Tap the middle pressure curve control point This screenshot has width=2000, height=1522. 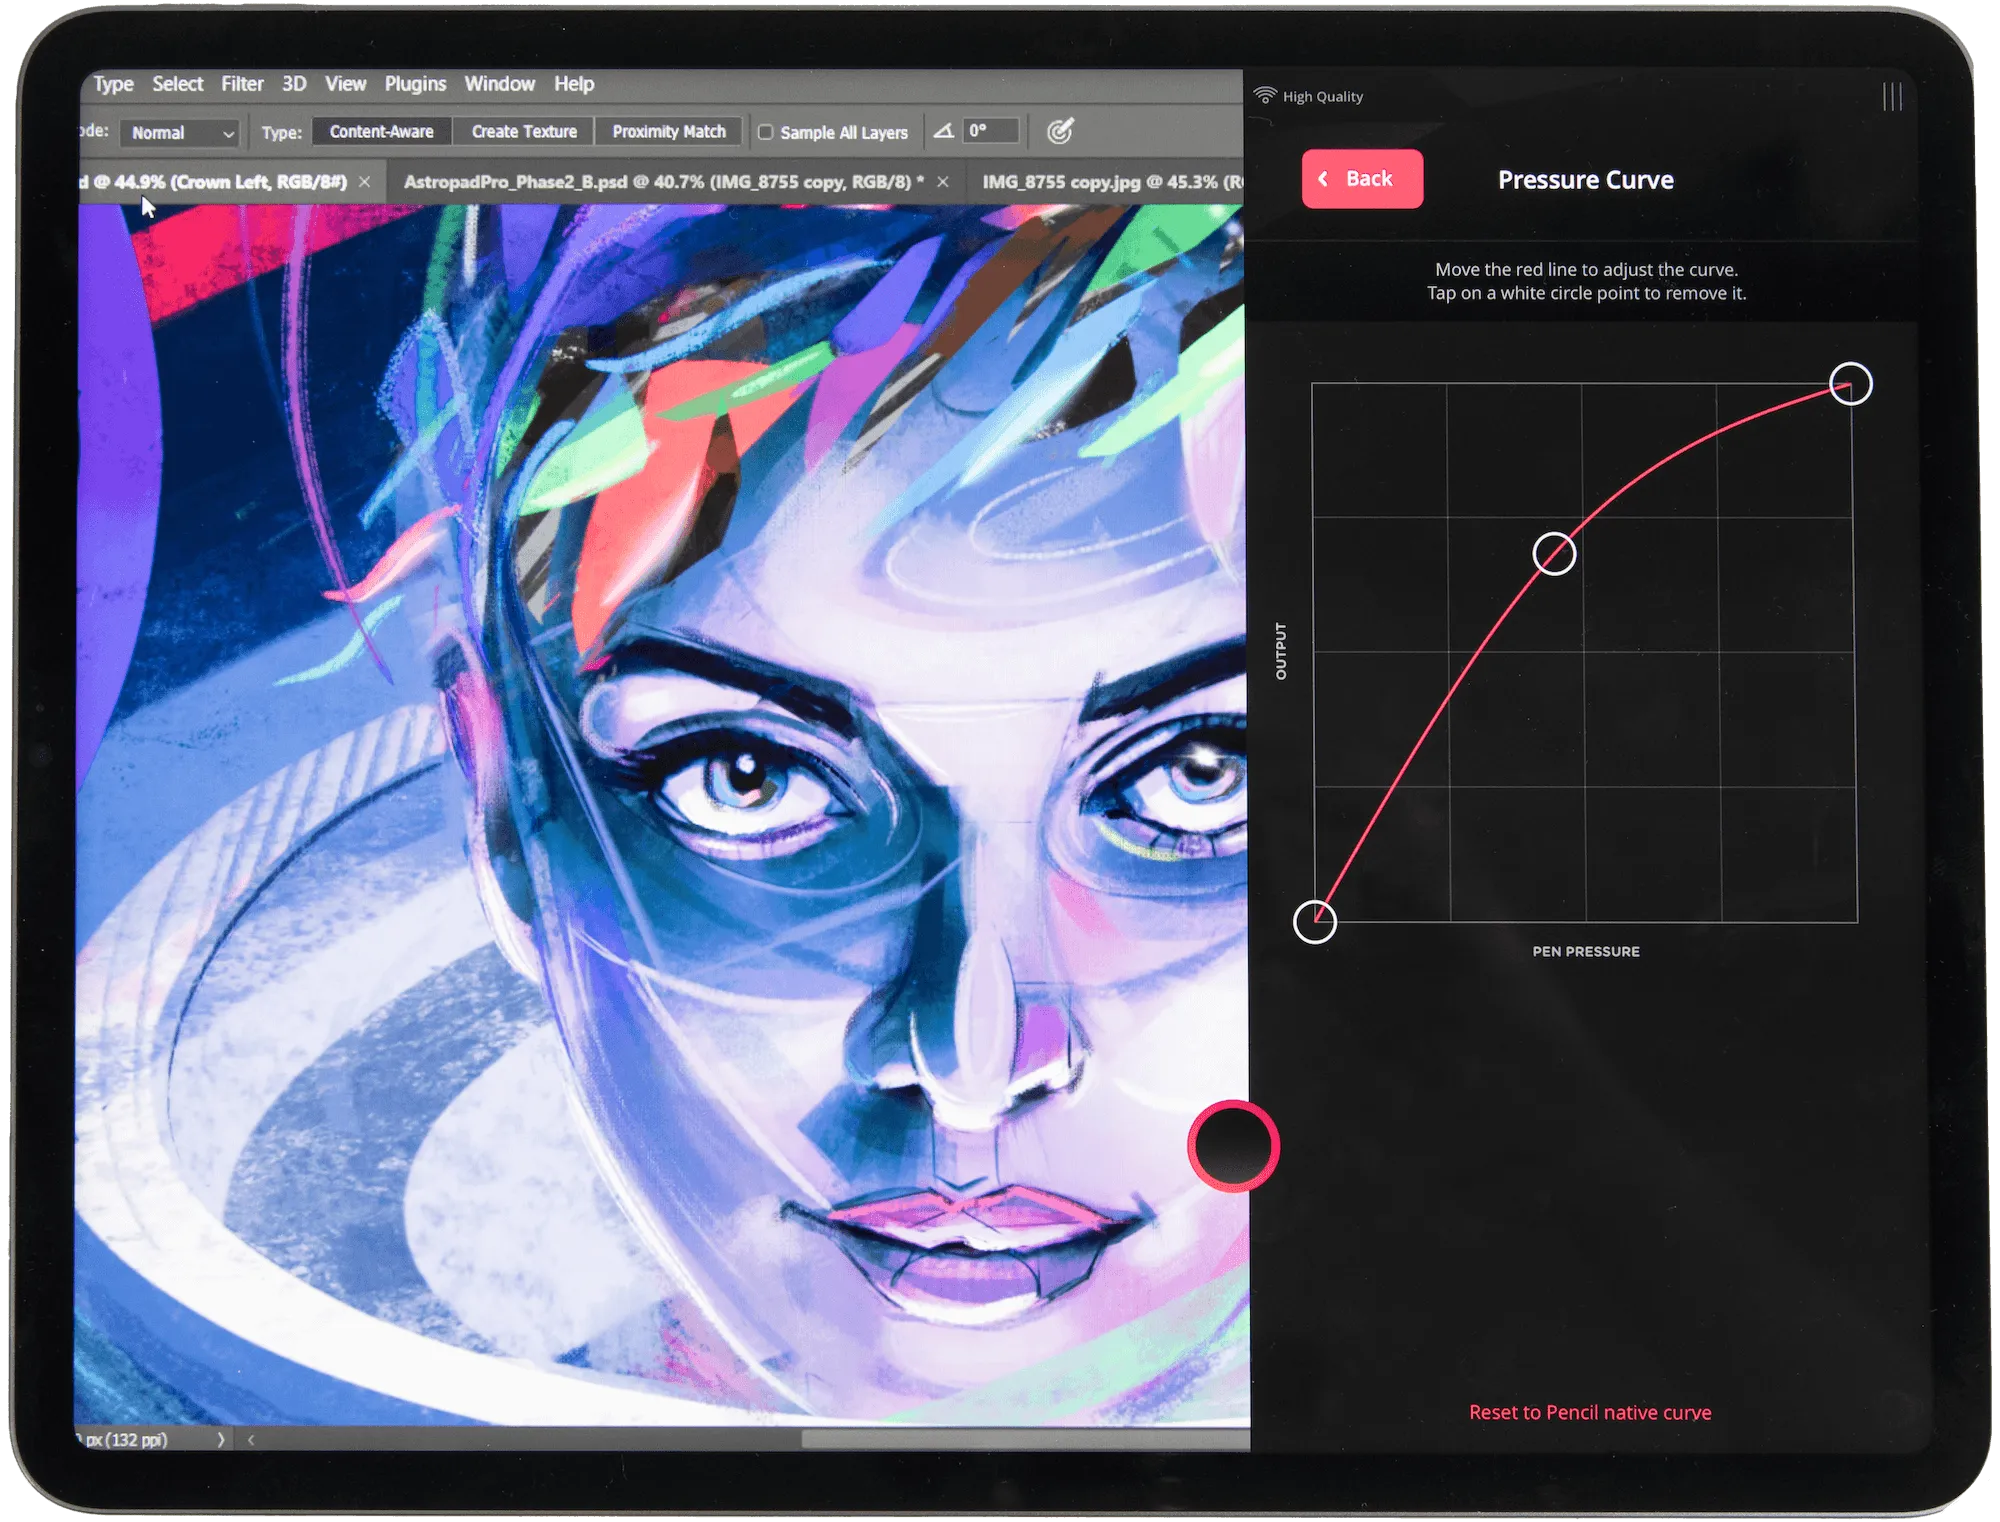click(1554, 554)
